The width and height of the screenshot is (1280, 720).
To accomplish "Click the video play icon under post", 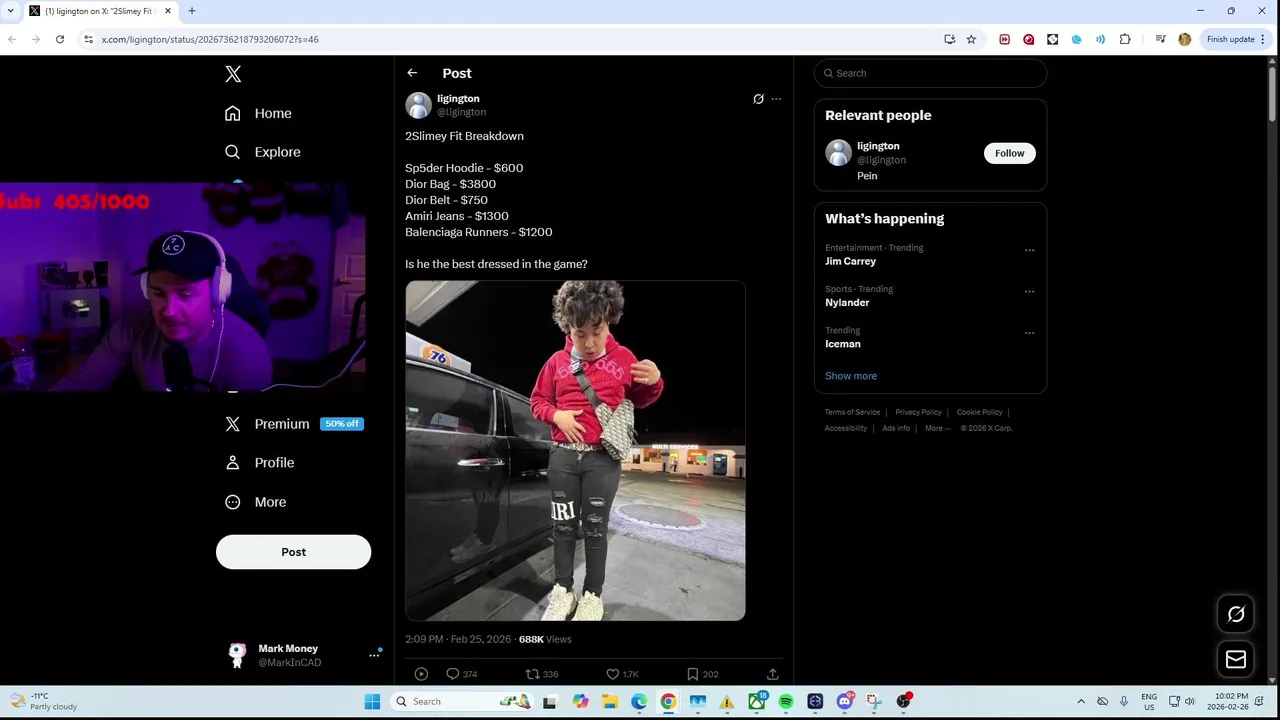I will pos(421,674).
